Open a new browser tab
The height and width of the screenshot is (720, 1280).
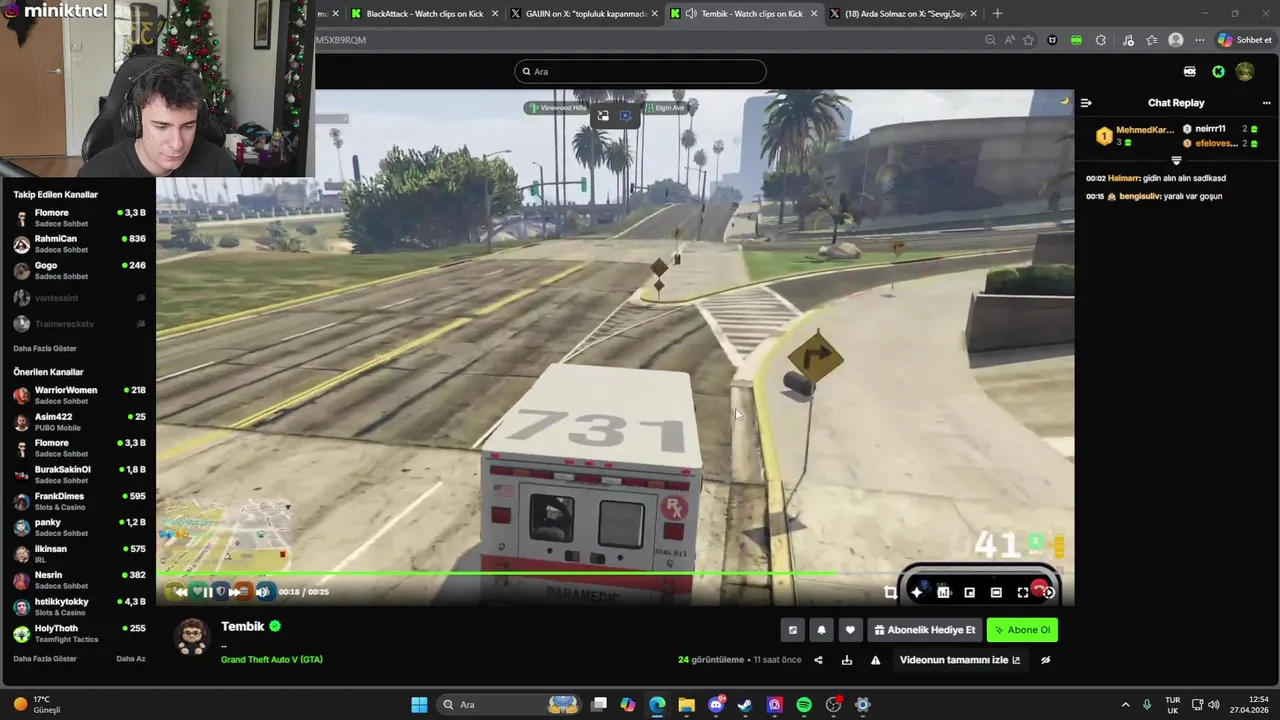[997, 14]
